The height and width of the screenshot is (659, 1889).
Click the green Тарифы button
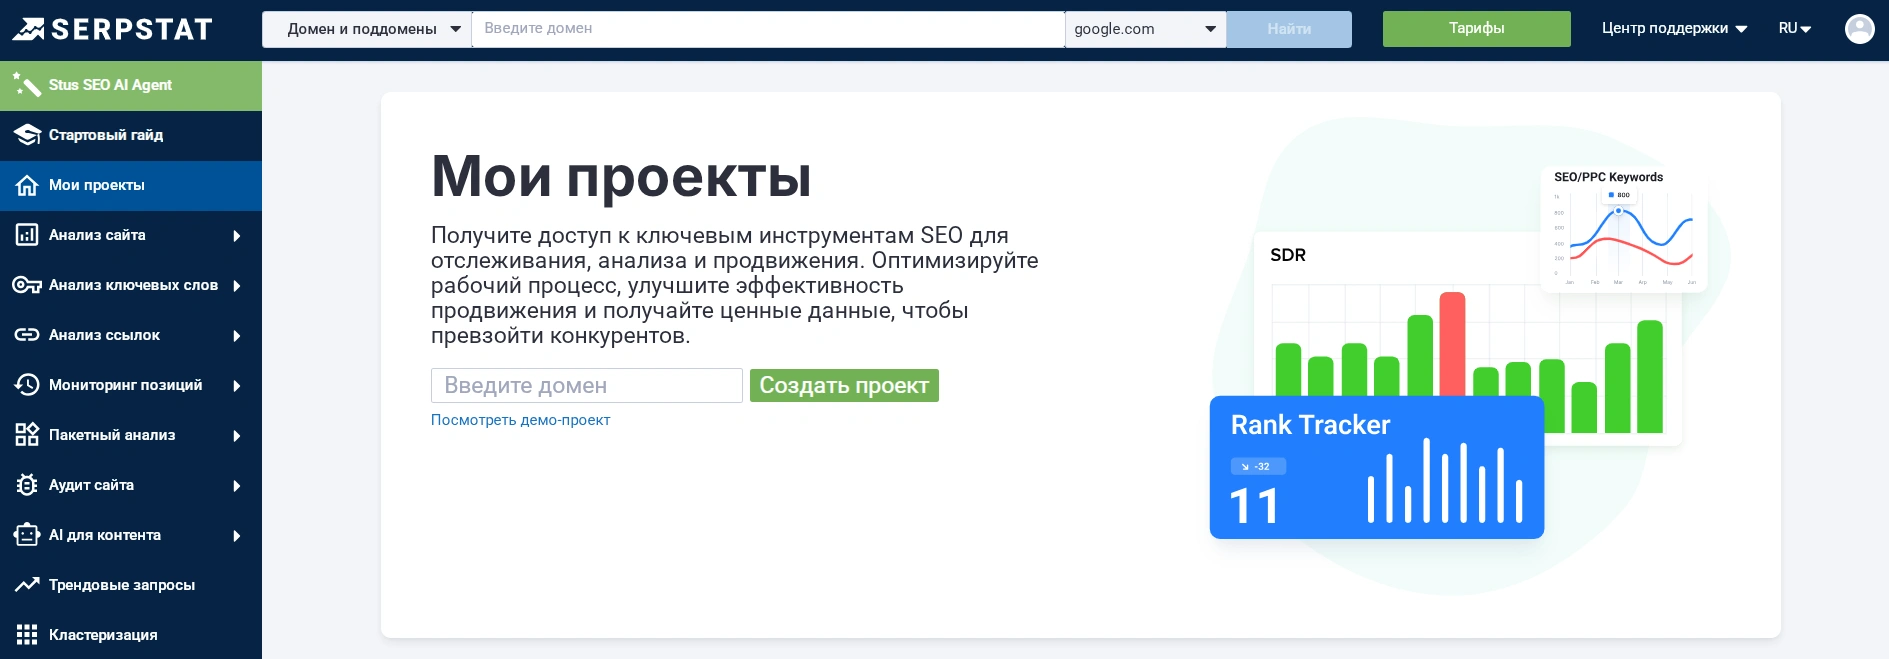[x=1476, y=29]
